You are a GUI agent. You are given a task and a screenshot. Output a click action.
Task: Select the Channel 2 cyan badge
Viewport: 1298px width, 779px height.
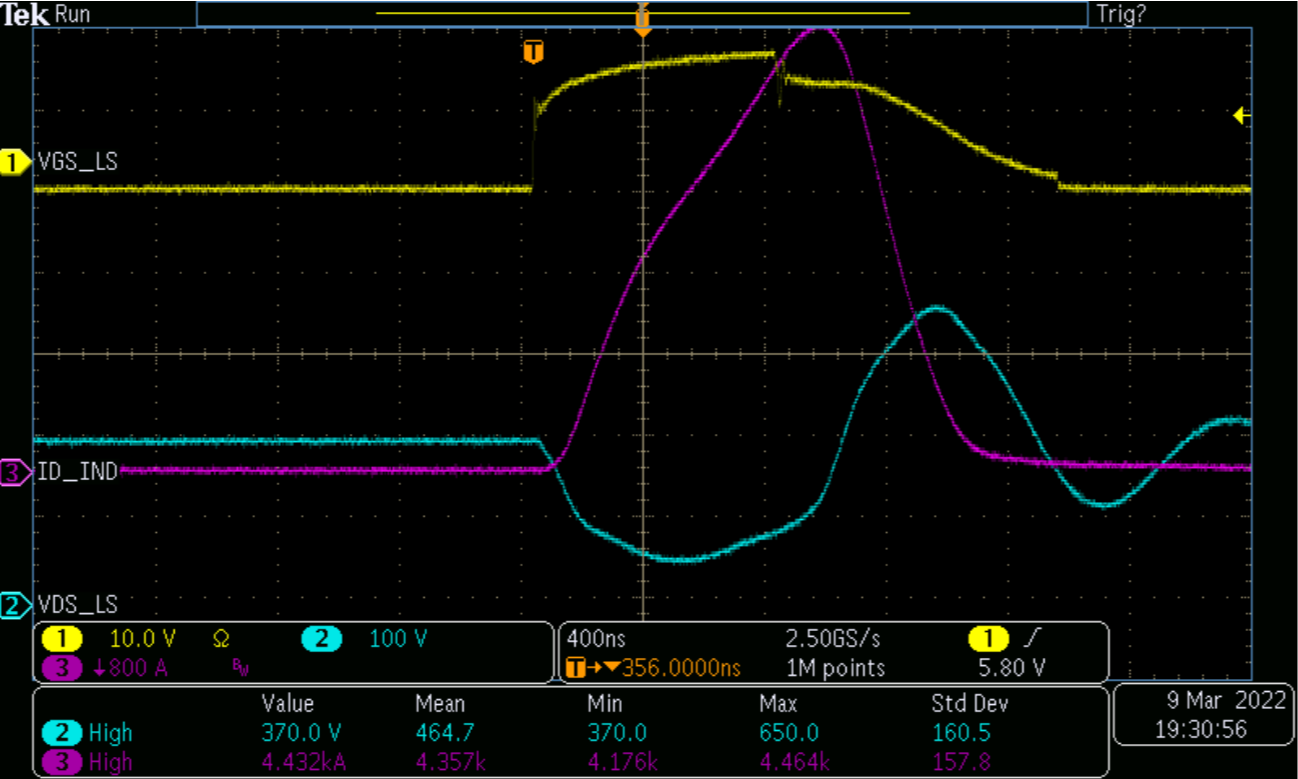click(322, 639)
